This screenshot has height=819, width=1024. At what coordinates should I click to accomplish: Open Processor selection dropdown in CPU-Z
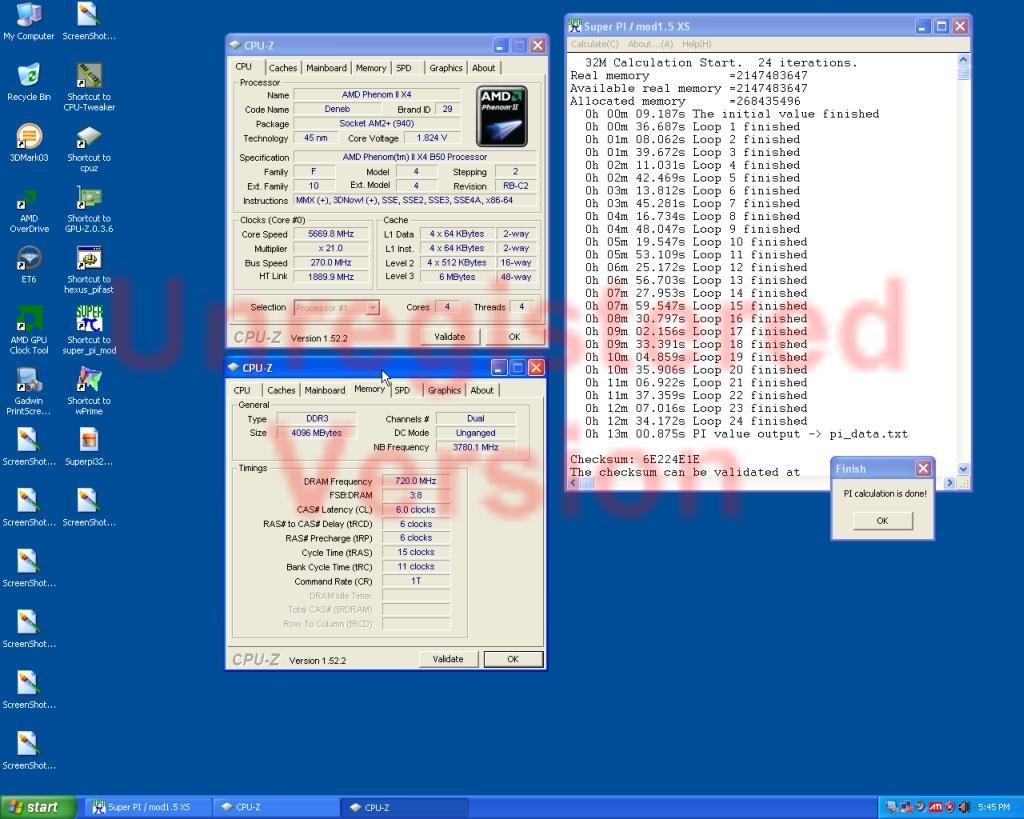coord(336,308)
